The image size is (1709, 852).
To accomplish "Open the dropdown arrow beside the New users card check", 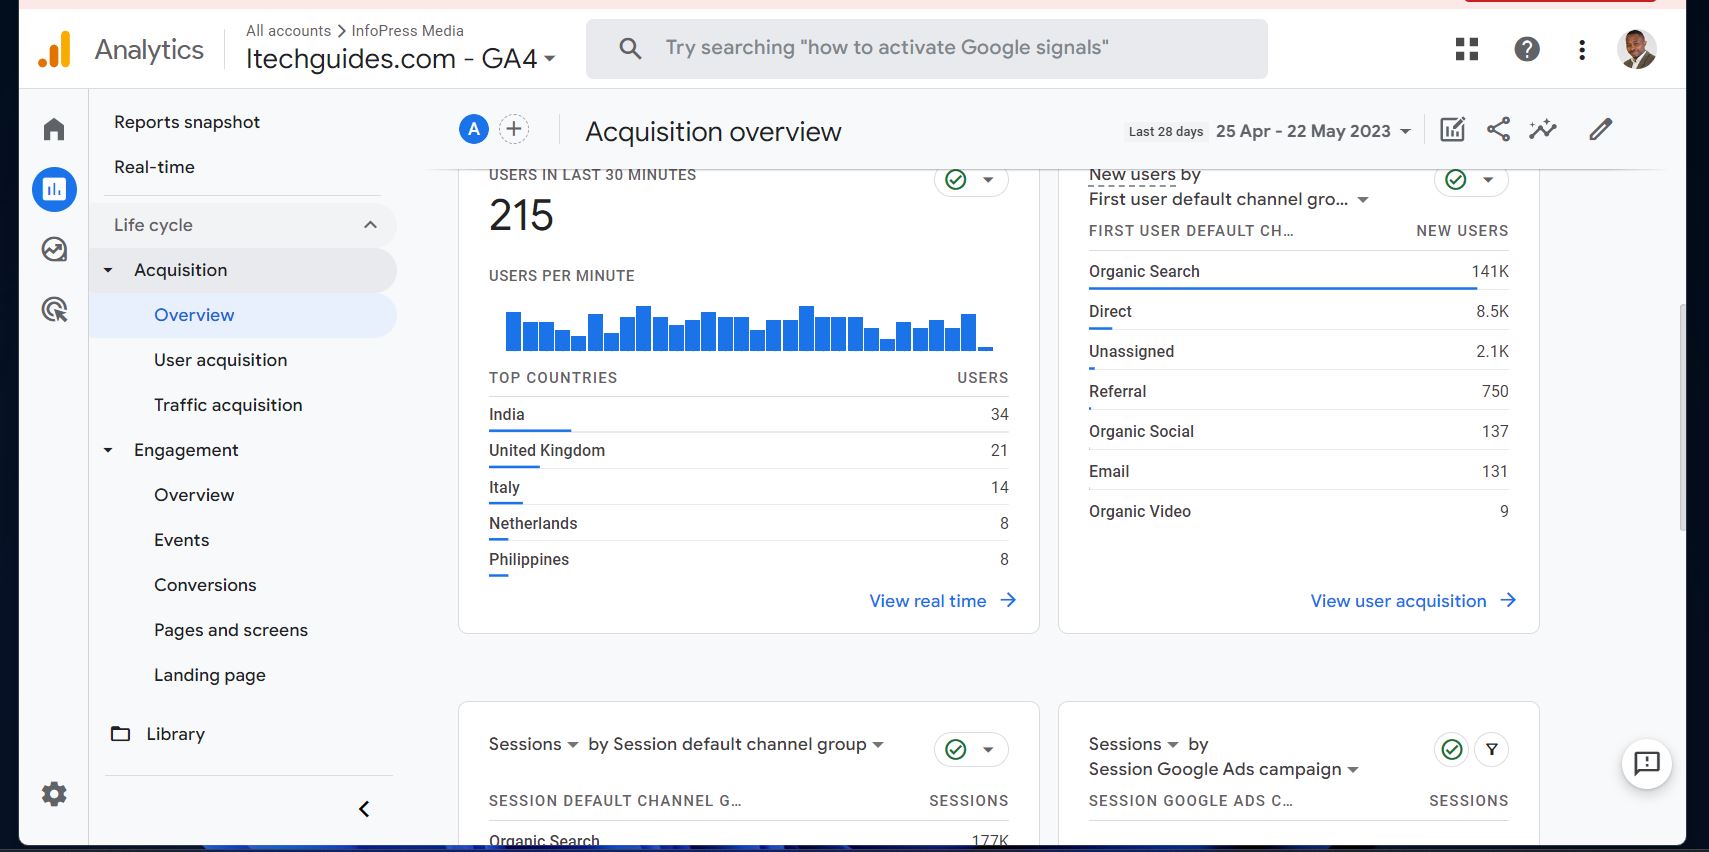I will tap(1488, 180).
